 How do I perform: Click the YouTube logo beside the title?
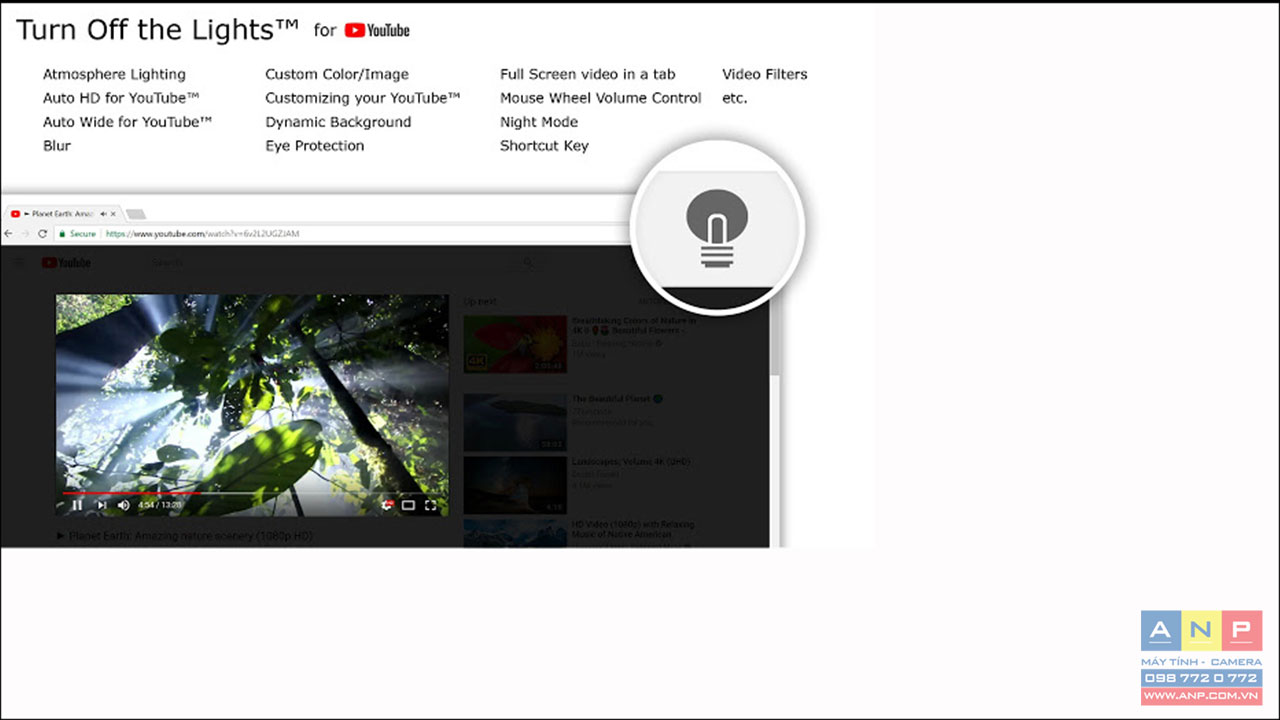(x=377, y=30)
